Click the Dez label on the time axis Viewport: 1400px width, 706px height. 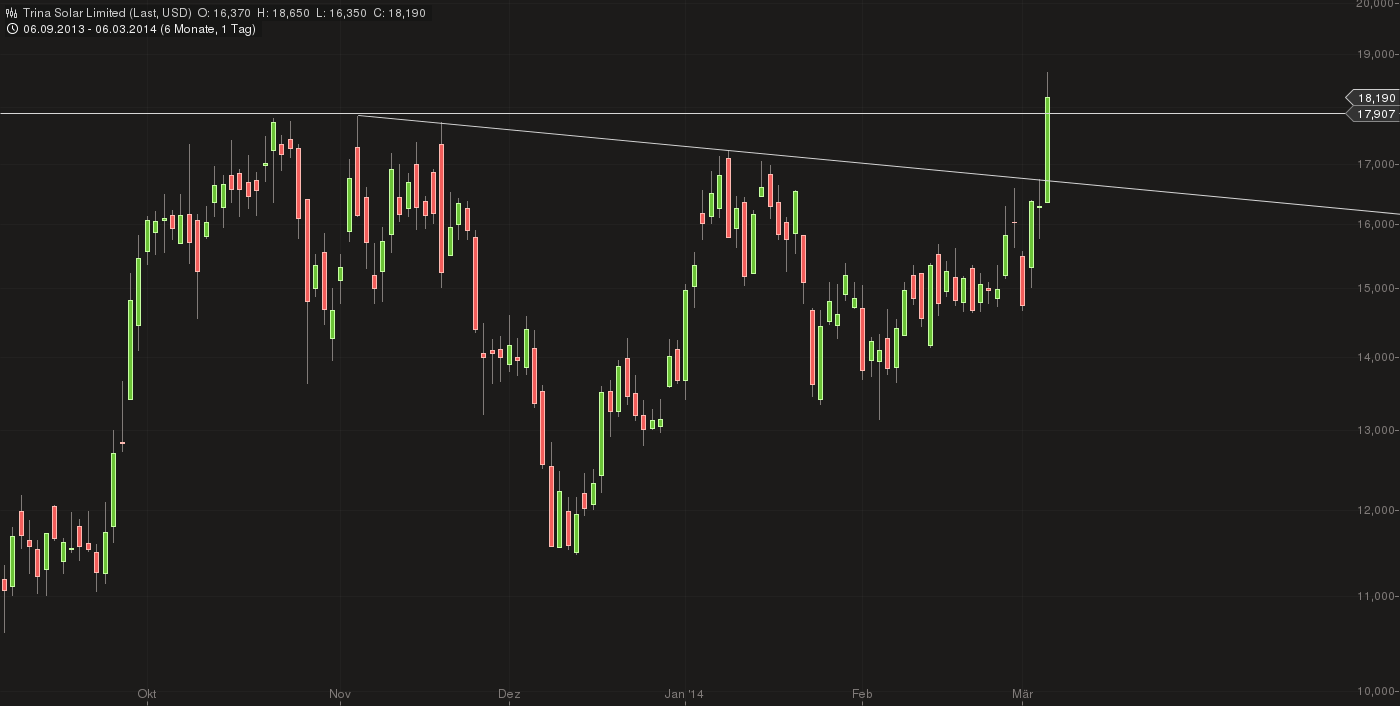pos(510,693)
